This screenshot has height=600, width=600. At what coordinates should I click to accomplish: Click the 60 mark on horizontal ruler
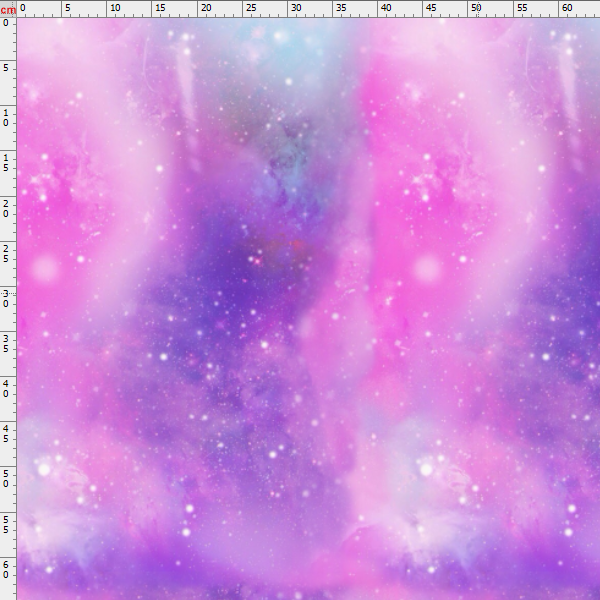(567, 7)
